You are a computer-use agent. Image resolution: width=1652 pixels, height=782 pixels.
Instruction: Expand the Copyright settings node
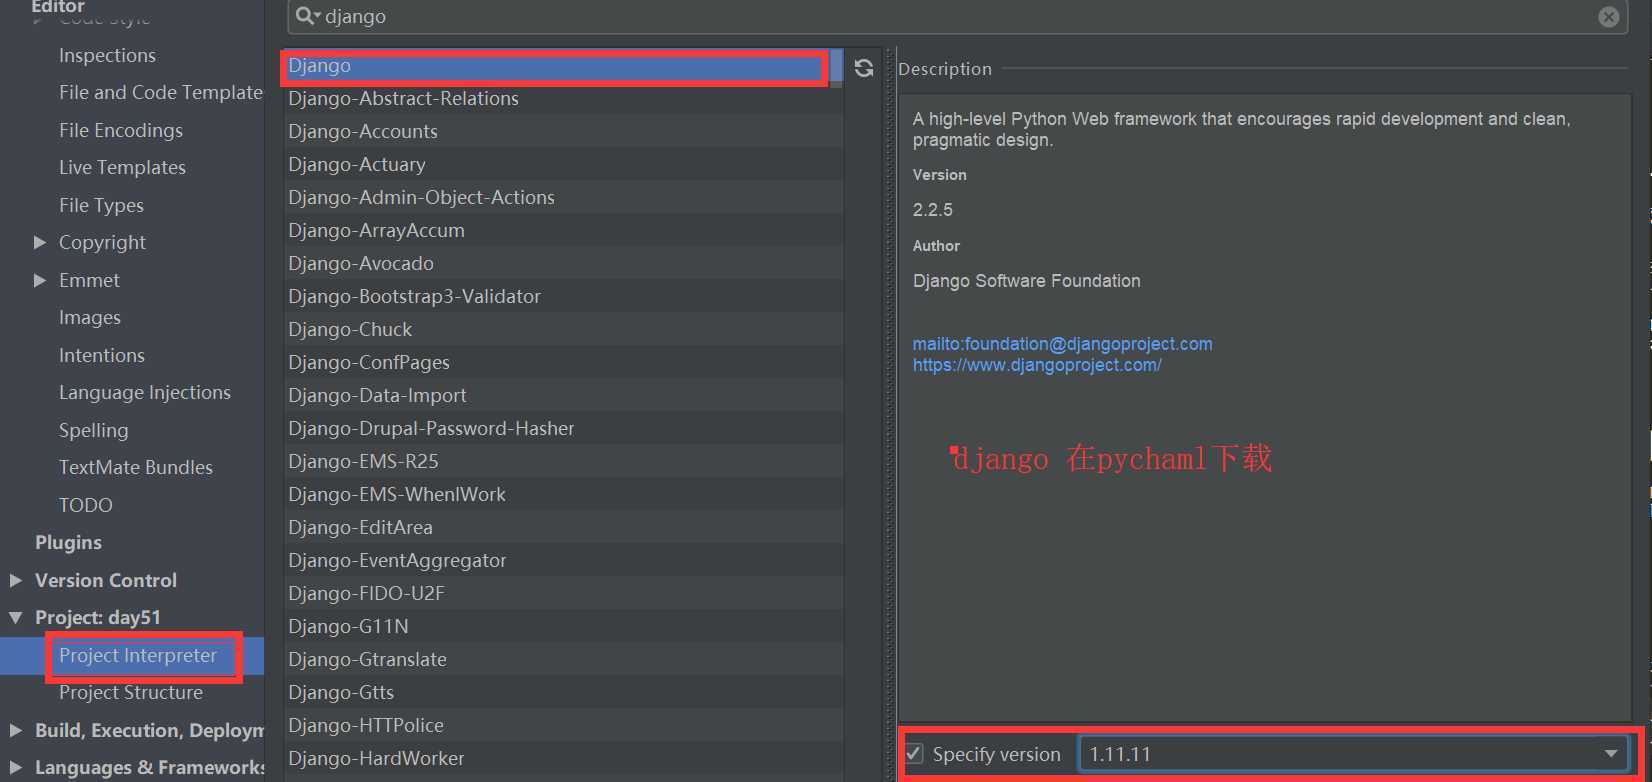click(40, 242)
